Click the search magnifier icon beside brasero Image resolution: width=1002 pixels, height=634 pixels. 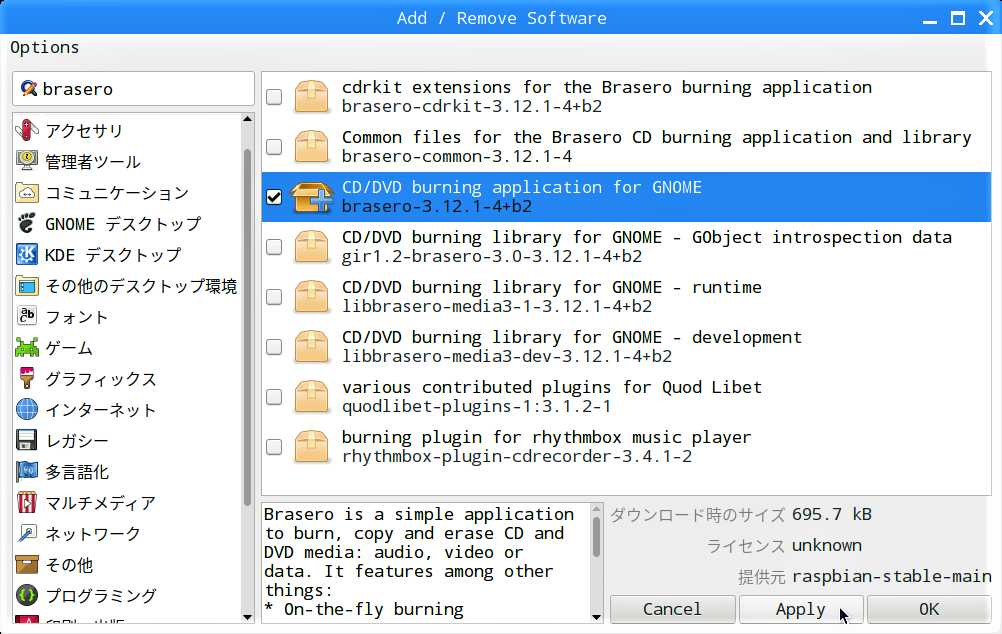click(28, 88)
